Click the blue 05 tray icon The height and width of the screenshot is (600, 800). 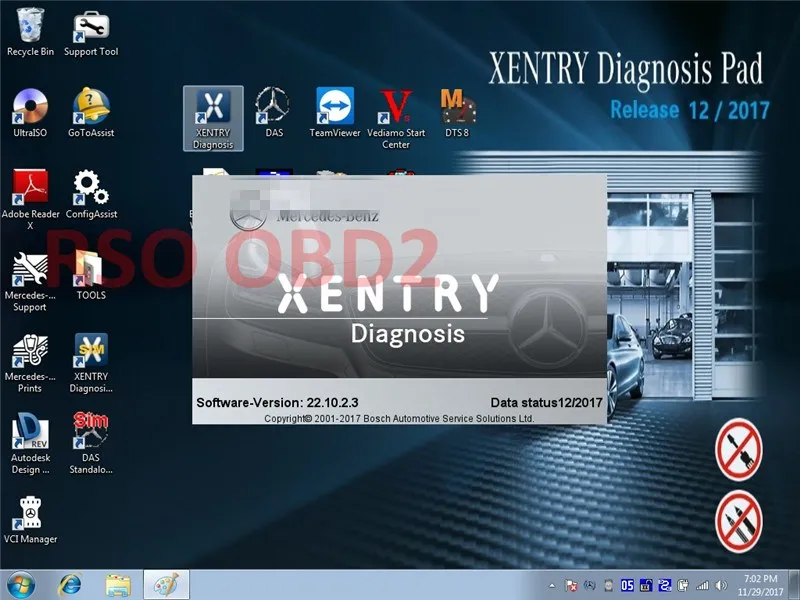pyautogui.click(x=627, y=586)
